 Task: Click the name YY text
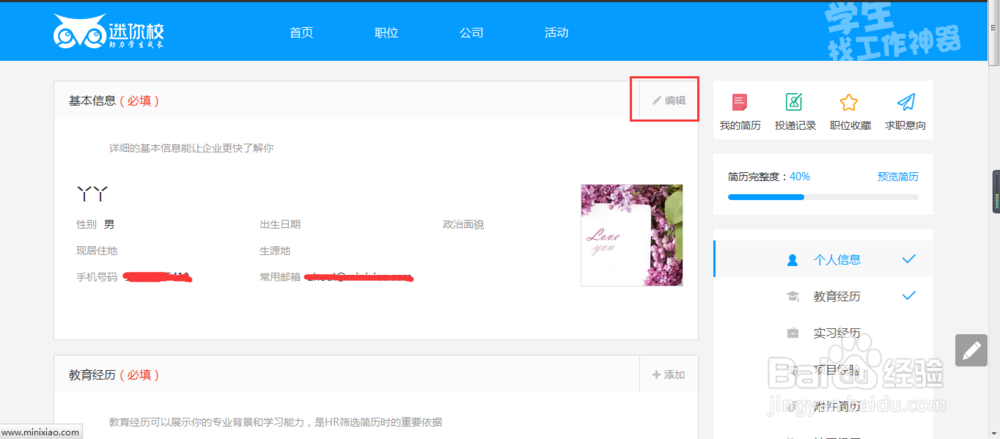[92, 192]
